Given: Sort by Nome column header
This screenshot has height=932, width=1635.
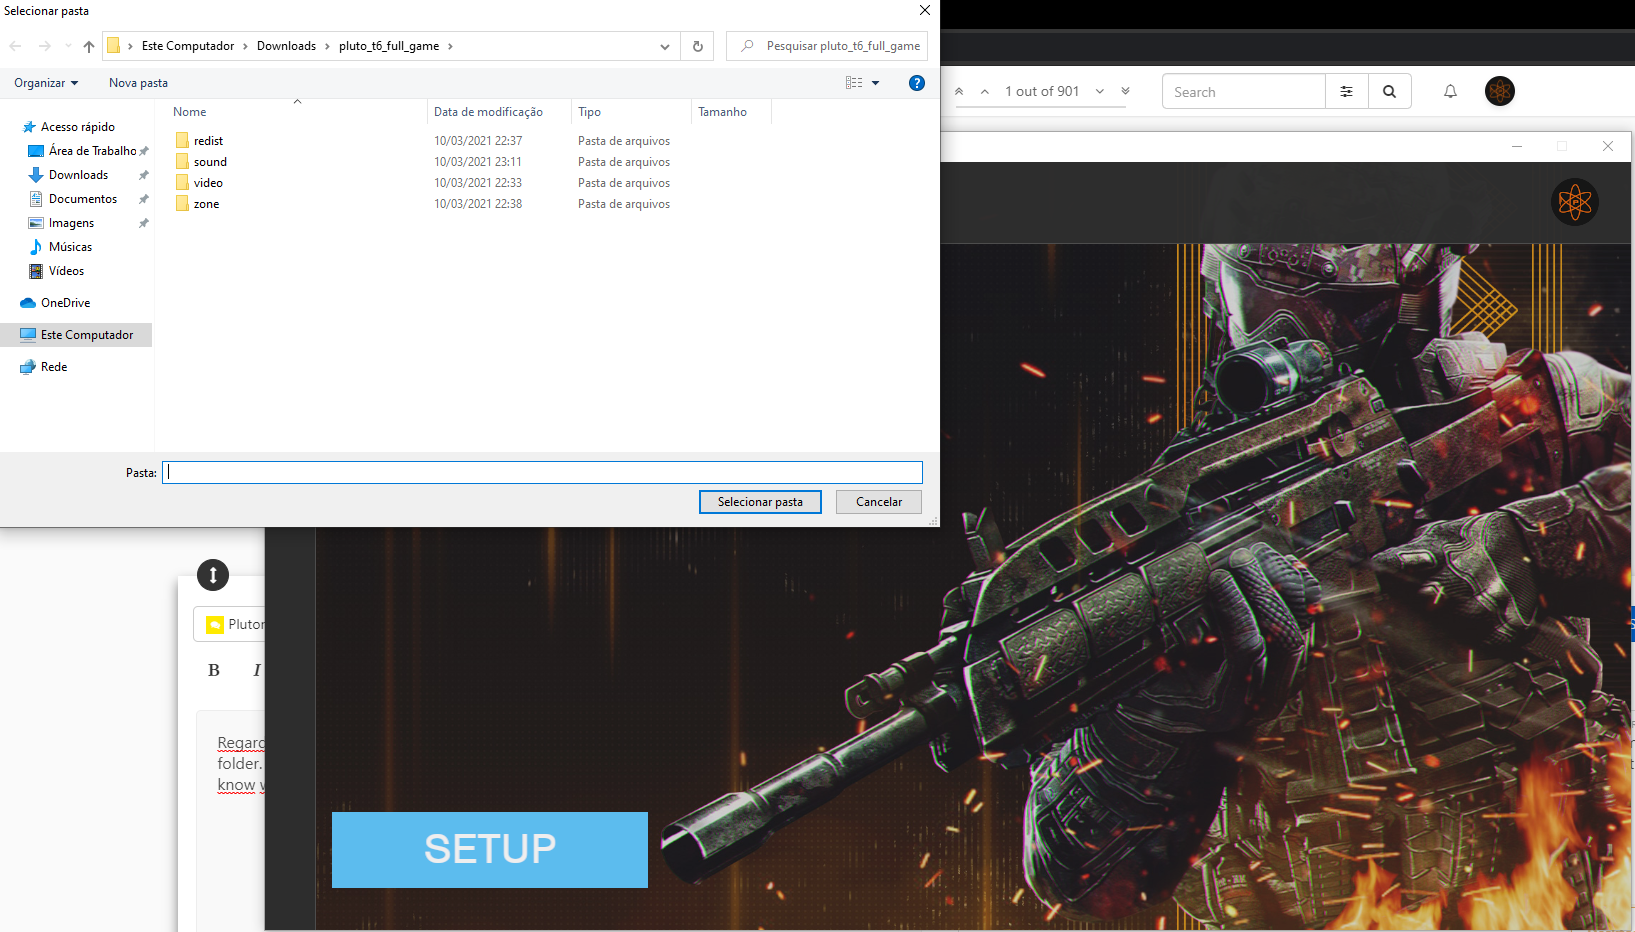Looking at the screenshot, I should pyautogui.click(x=189, y=112).
